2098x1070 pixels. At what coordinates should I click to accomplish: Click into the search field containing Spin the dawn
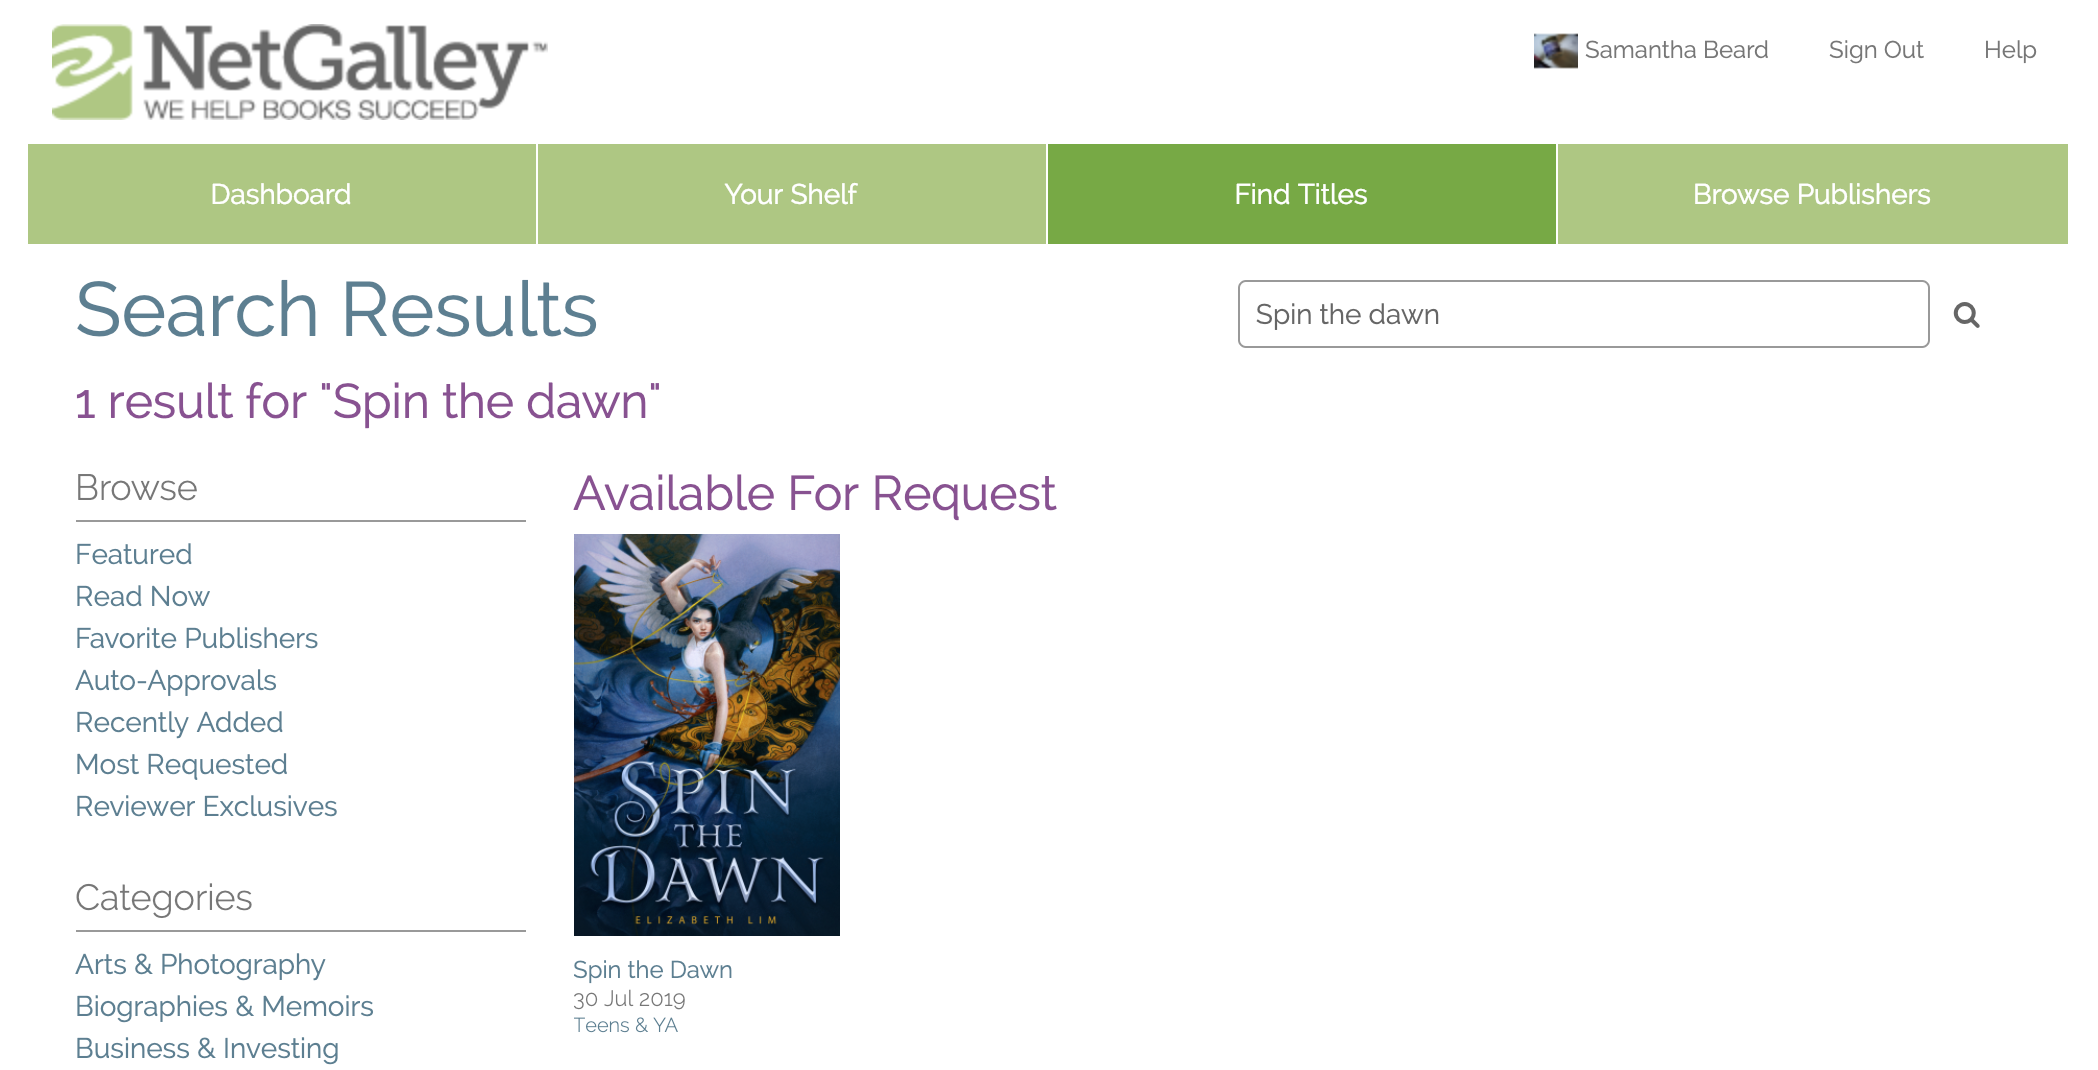(x=1583, y=314)
